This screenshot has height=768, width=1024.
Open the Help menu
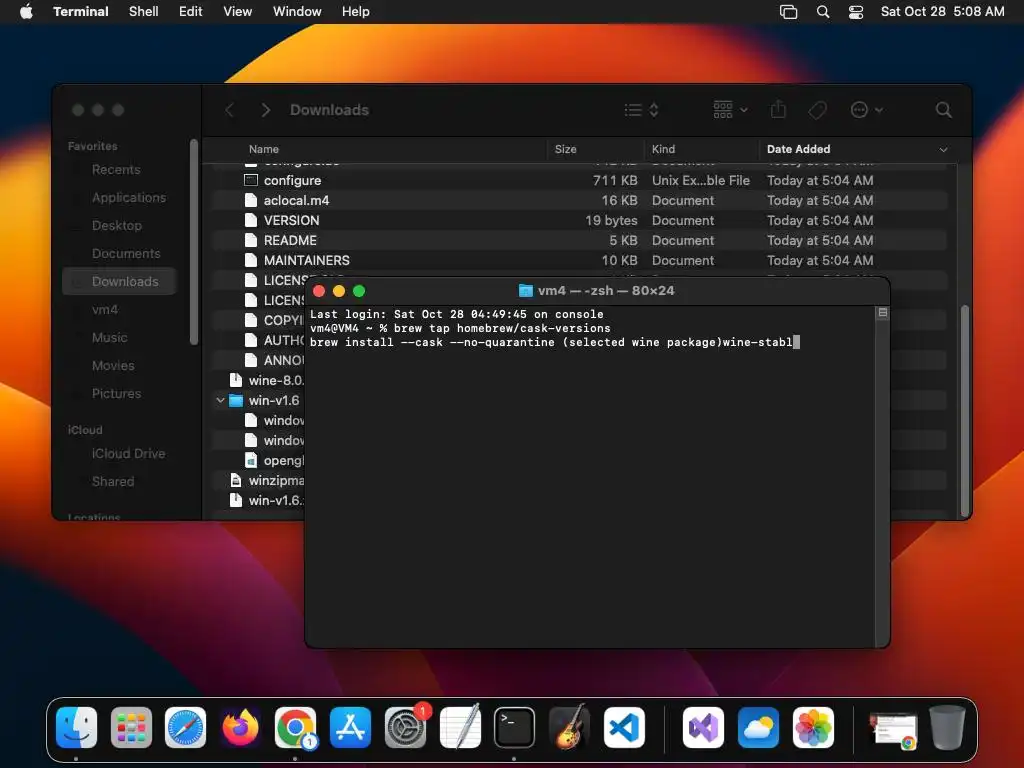pyautogui.click(x=356, y=11)
